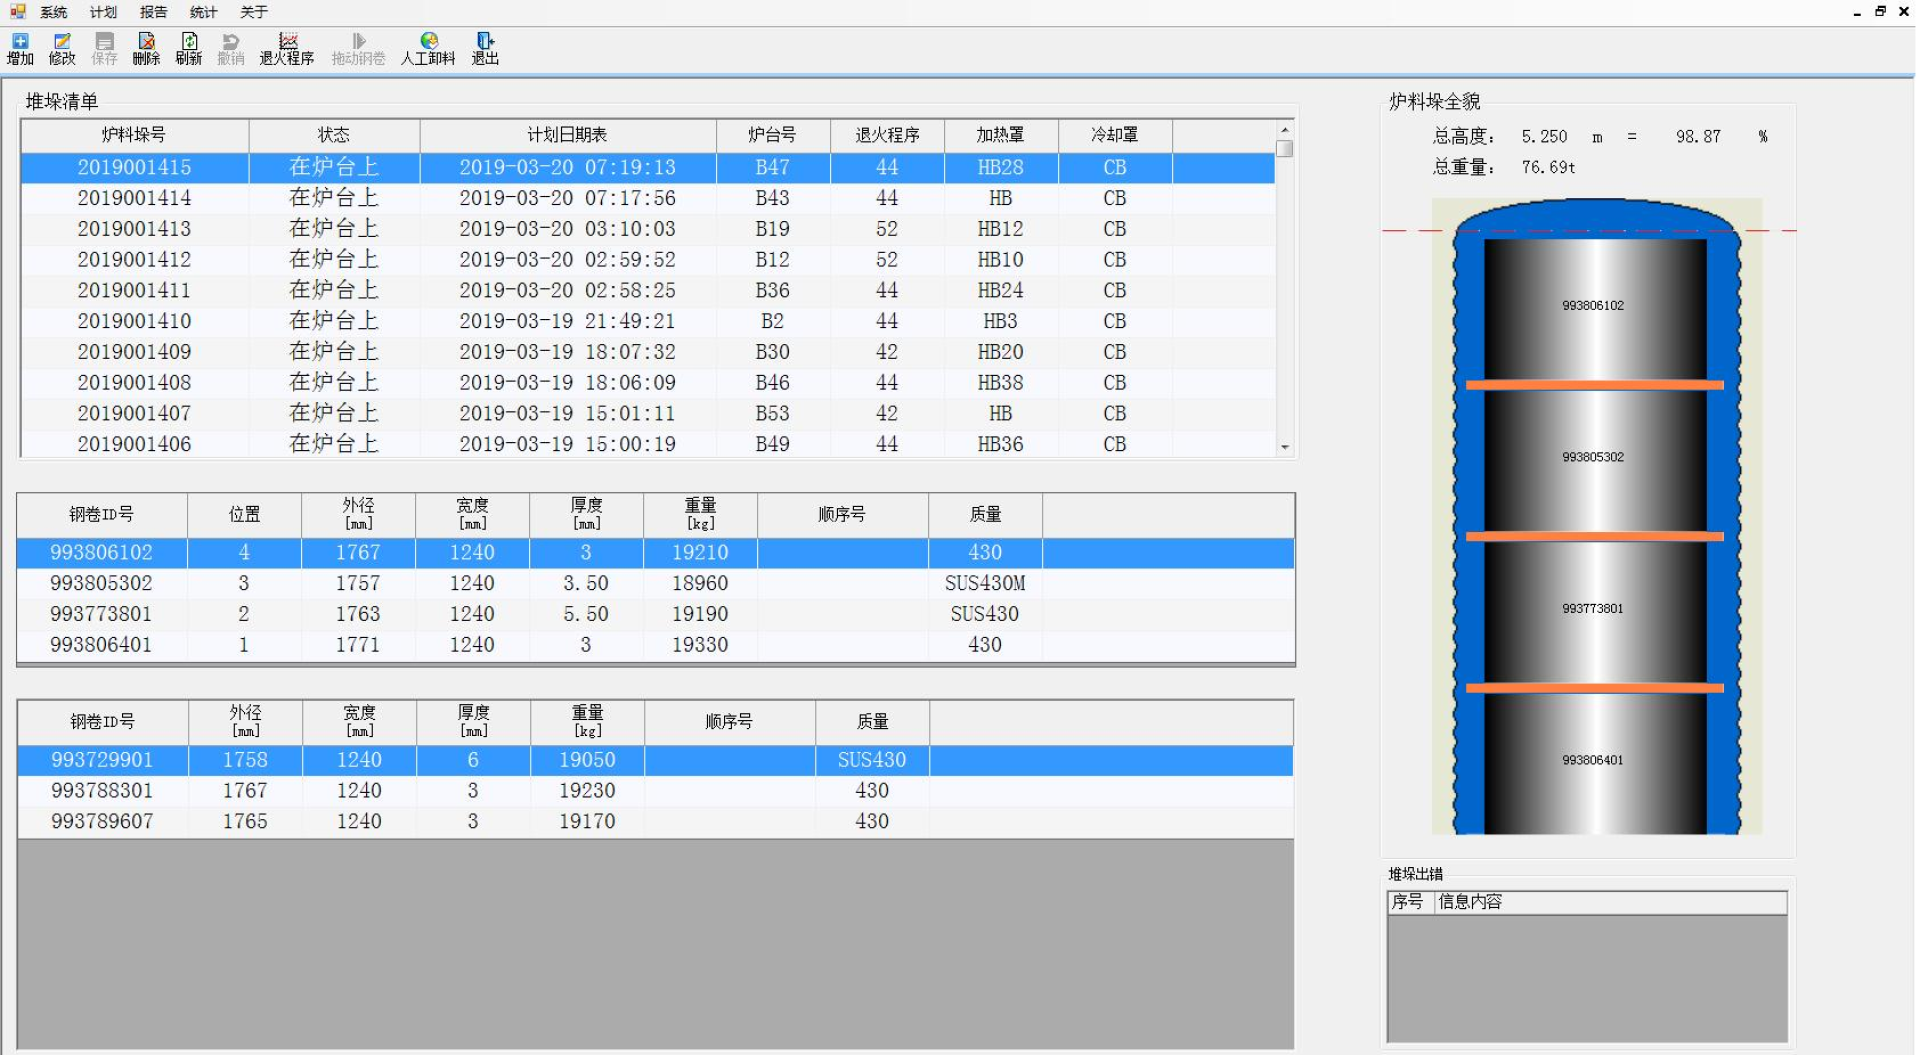Click the 炉料垛号 column header

(x=134, y=135)
